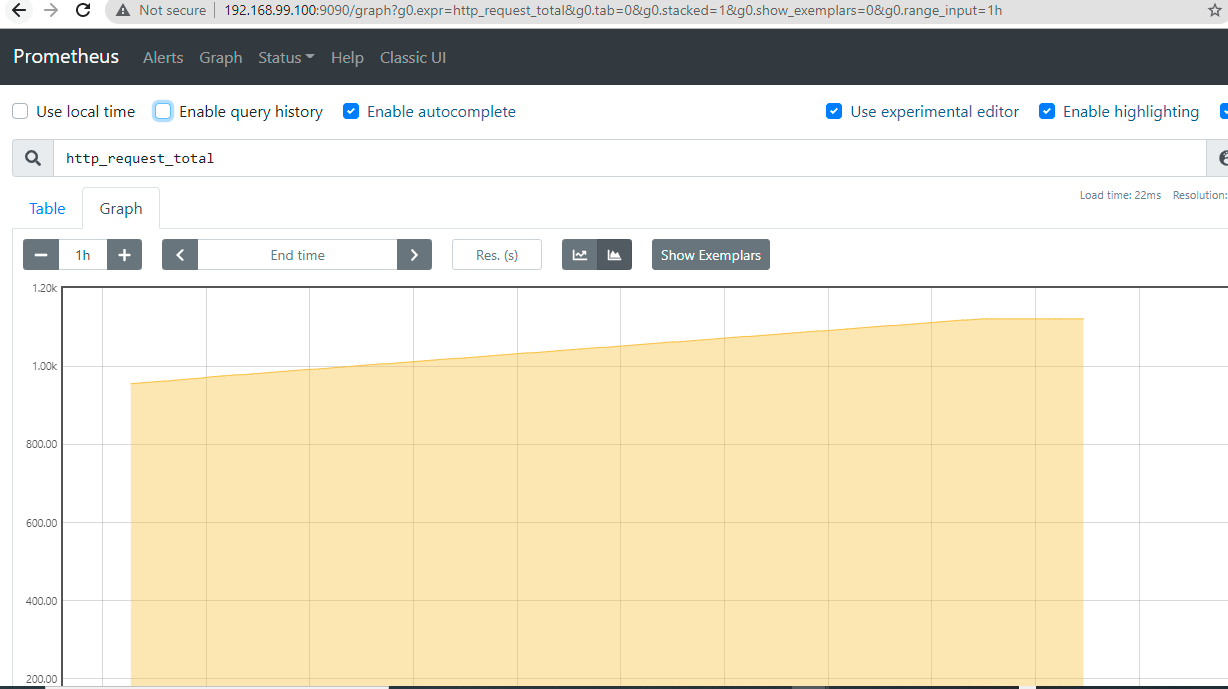Reload the page in the browser
The height and width of the screenshot is (689, 1228).
click(82, 11)
